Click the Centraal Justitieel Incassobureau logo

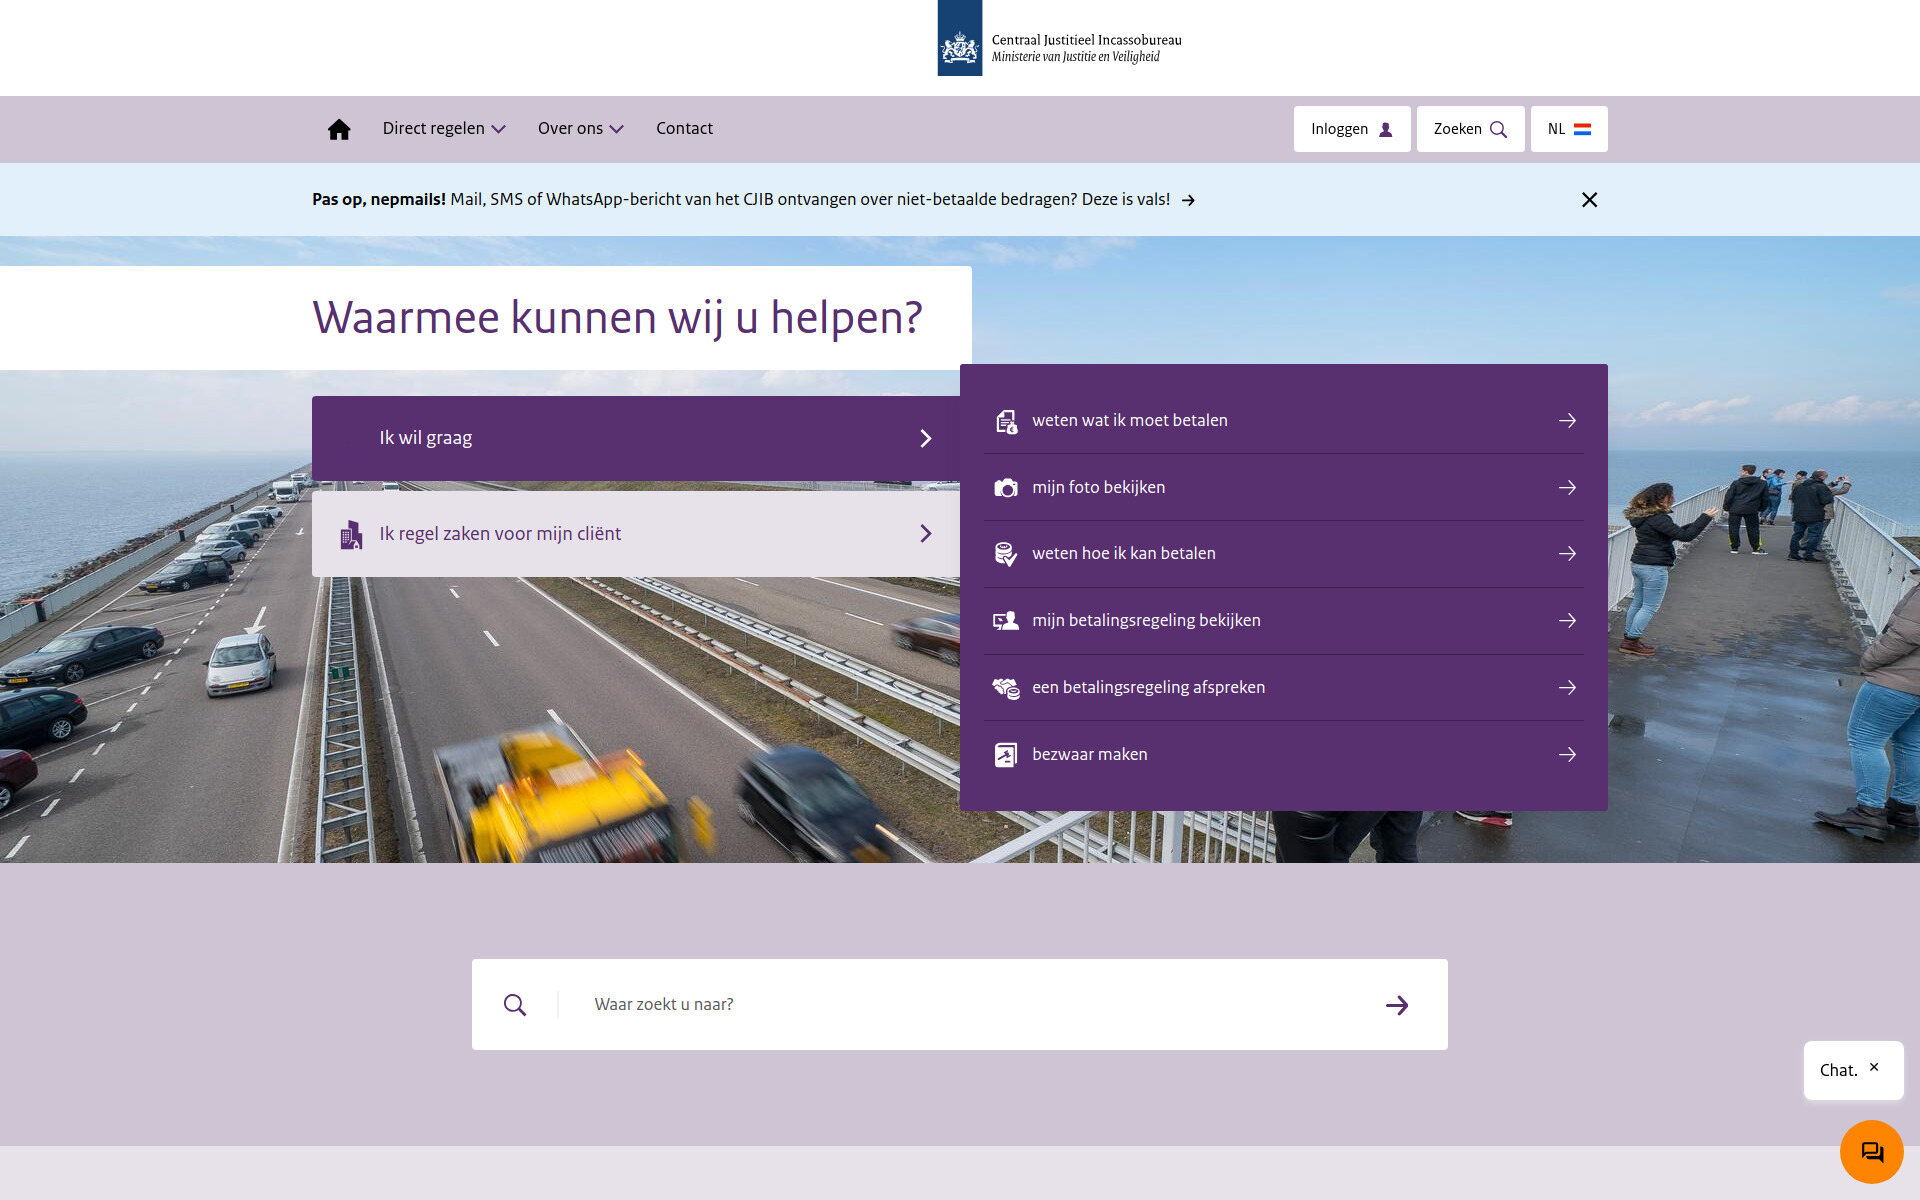click(x=1060, y=39)
